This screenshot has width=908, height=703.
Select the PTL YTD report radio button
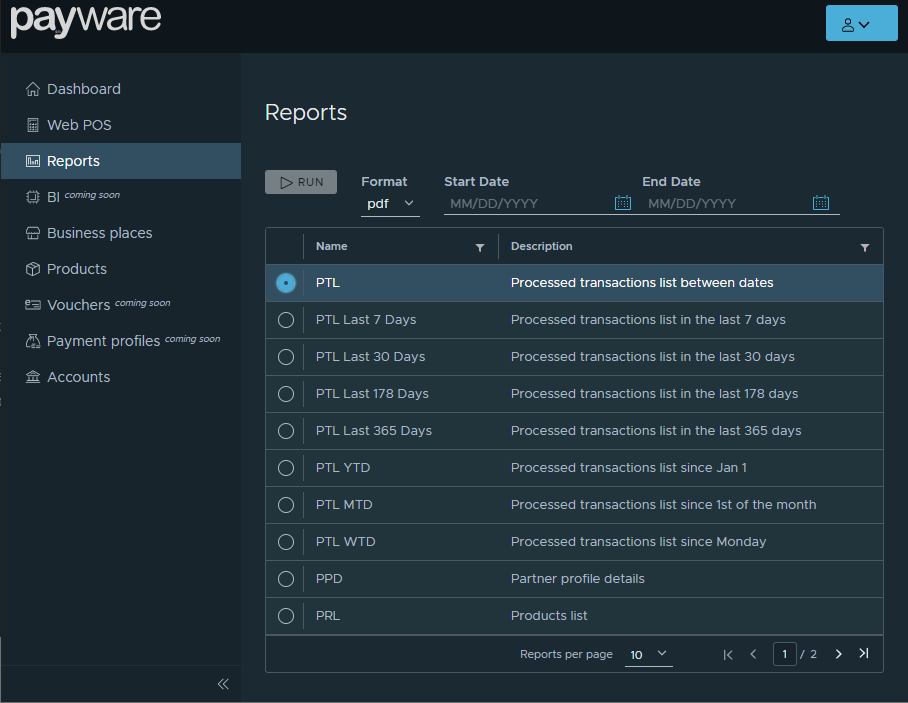point(286,468)
